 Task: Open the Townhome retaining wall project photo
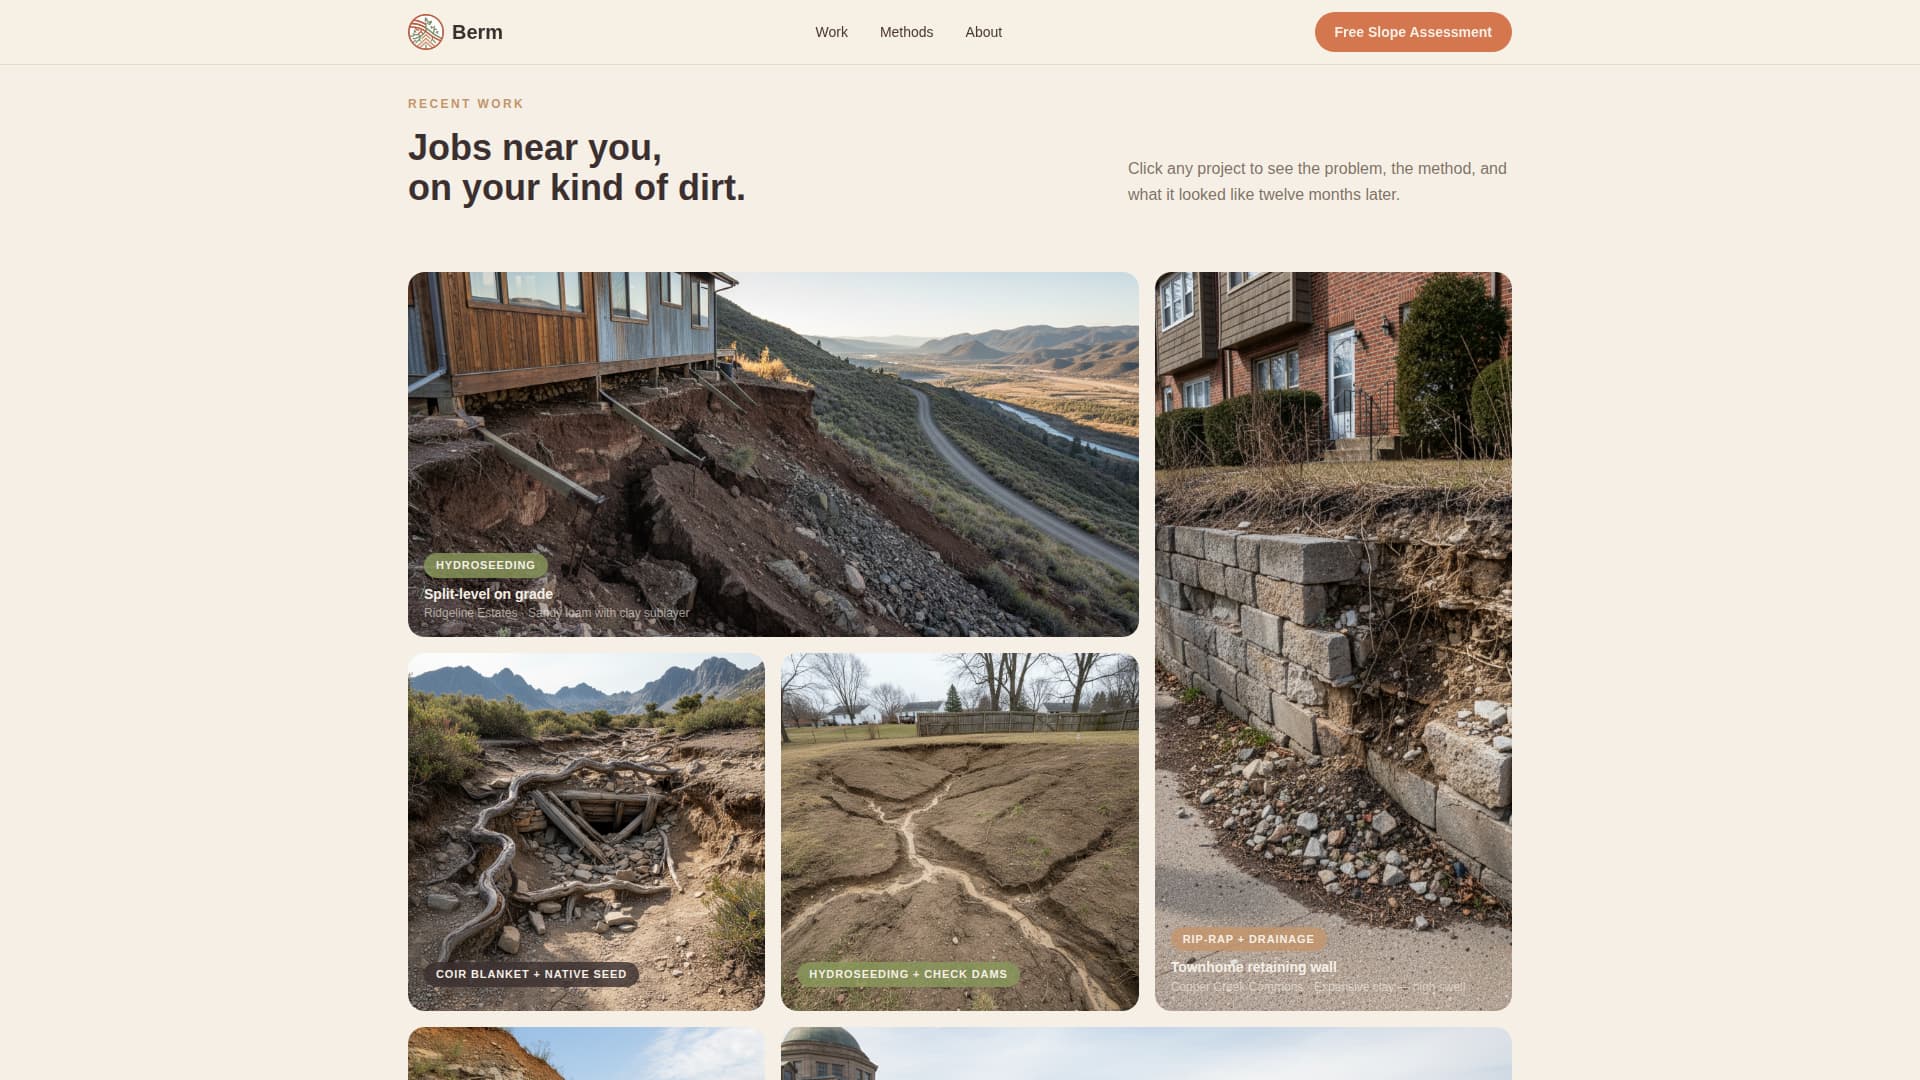pos(1332,600)
